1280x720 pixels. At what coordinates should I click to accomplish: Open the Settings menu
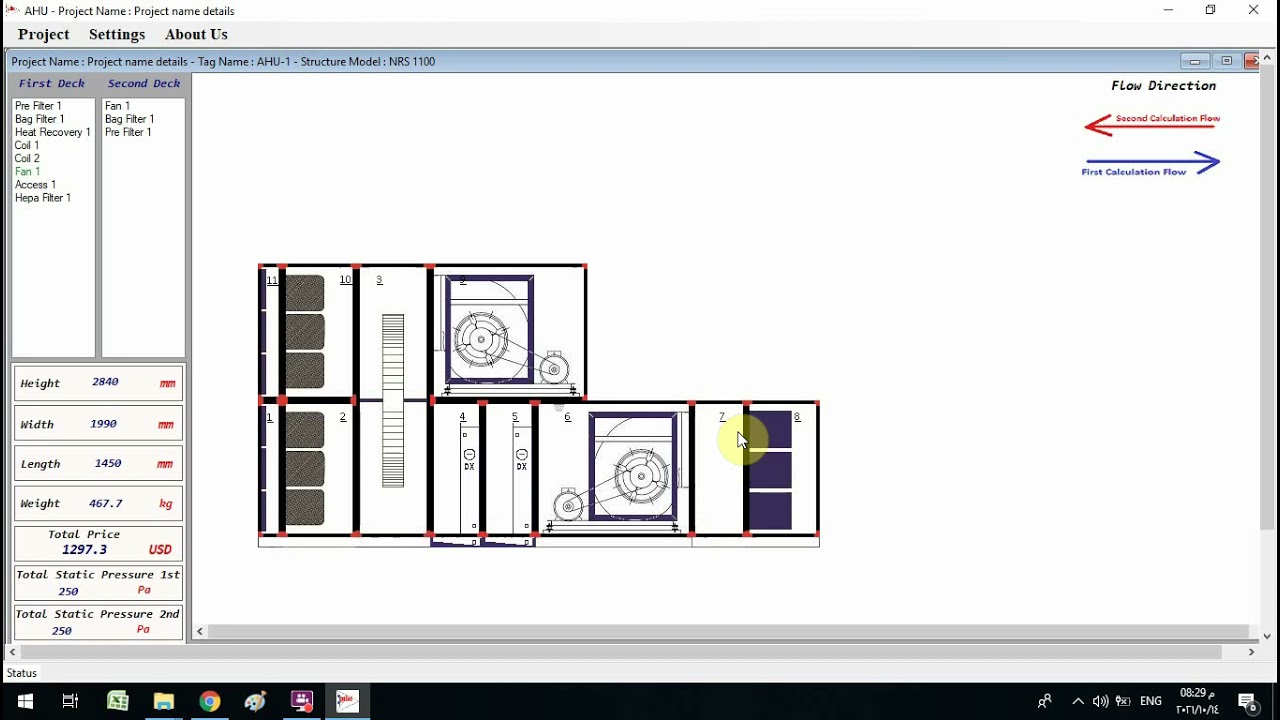click(117, 34)
